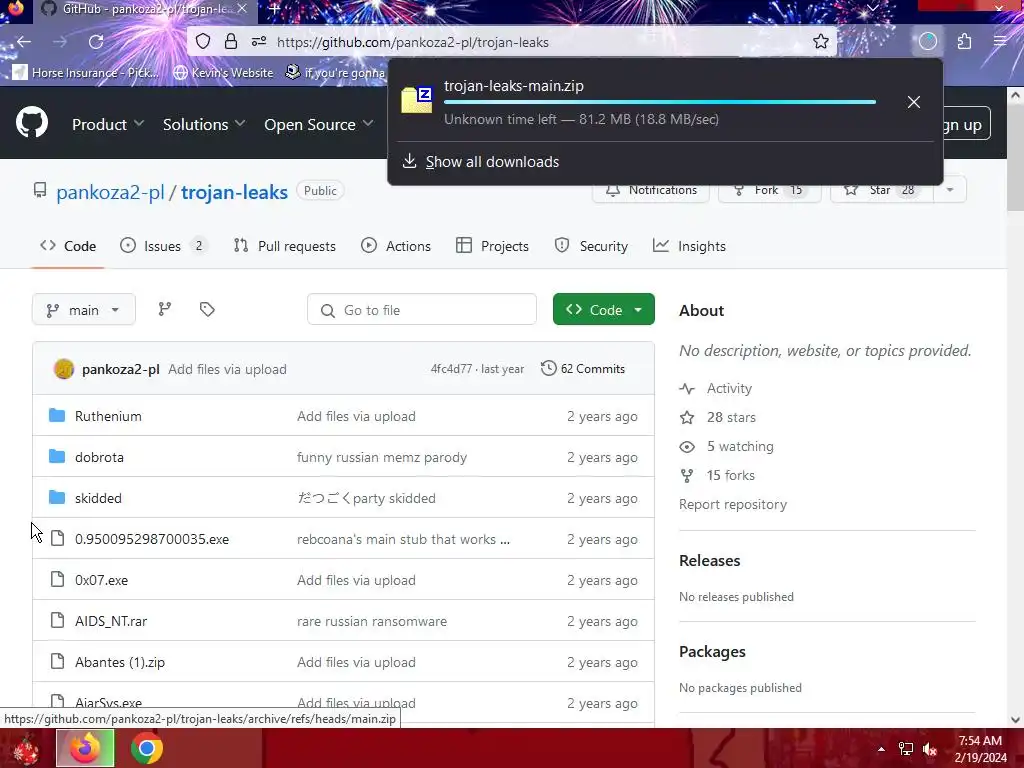Cancel the trojan-leaks-main.zip download
The width and height of the screenshot is (1024, 768).
(x=914, y=102)
